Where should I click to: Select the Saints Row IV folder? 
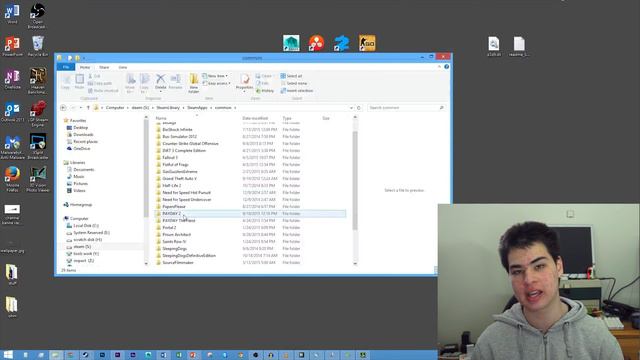[174, 242]
